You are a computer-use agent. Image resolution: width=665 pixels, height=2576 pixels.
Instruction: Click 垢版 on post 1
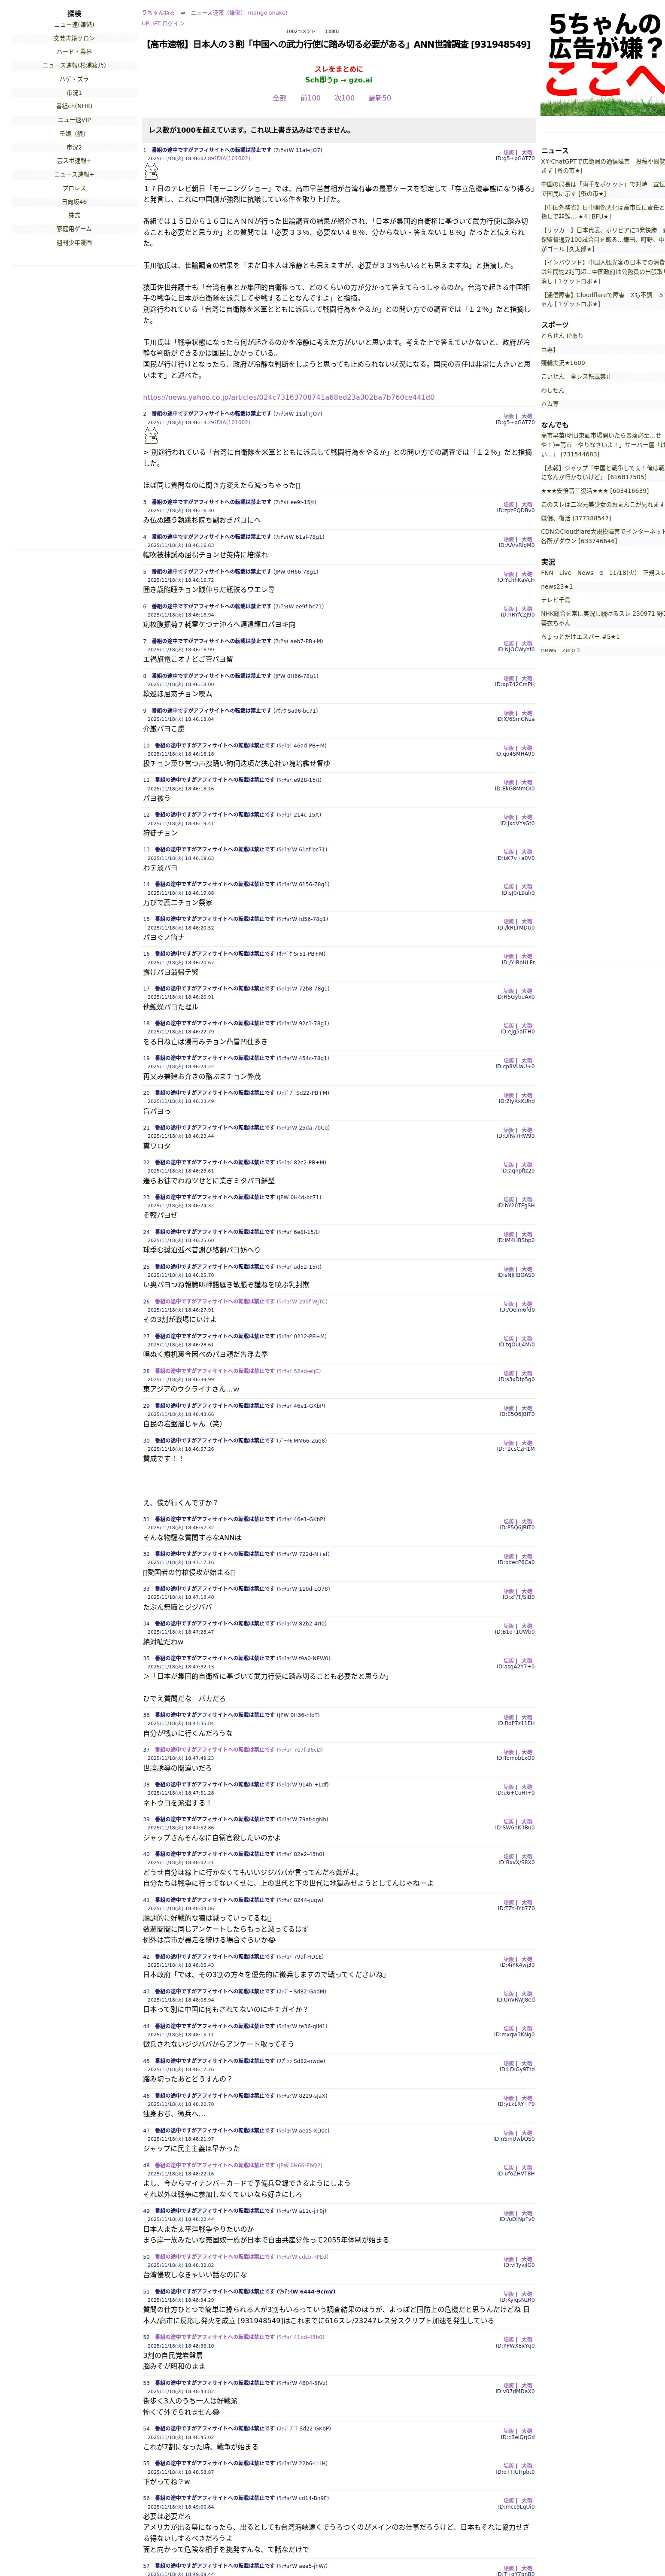click(x=509, y=152)
